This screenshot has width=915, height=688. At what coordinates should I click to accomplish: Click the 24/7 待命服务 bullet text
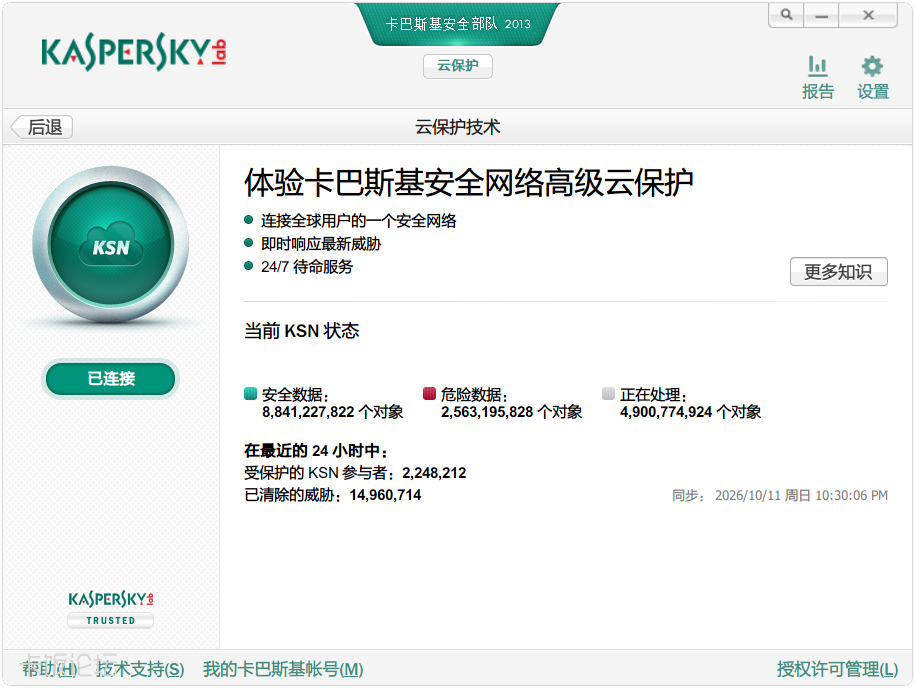307,267
